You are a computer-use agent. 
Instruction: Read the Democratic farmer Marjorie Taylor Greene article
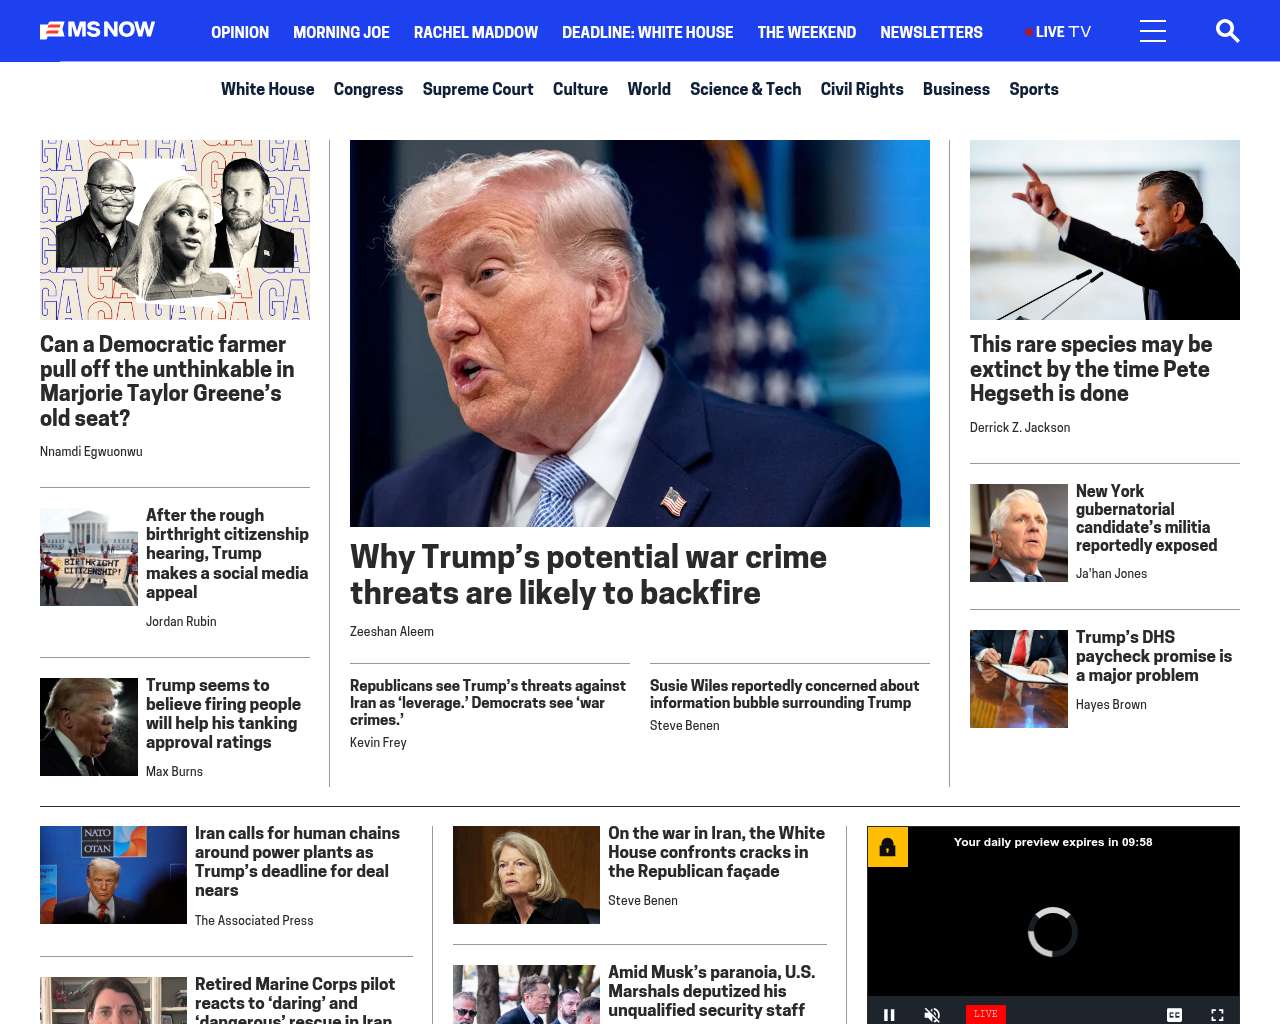(x=167, y=381)
